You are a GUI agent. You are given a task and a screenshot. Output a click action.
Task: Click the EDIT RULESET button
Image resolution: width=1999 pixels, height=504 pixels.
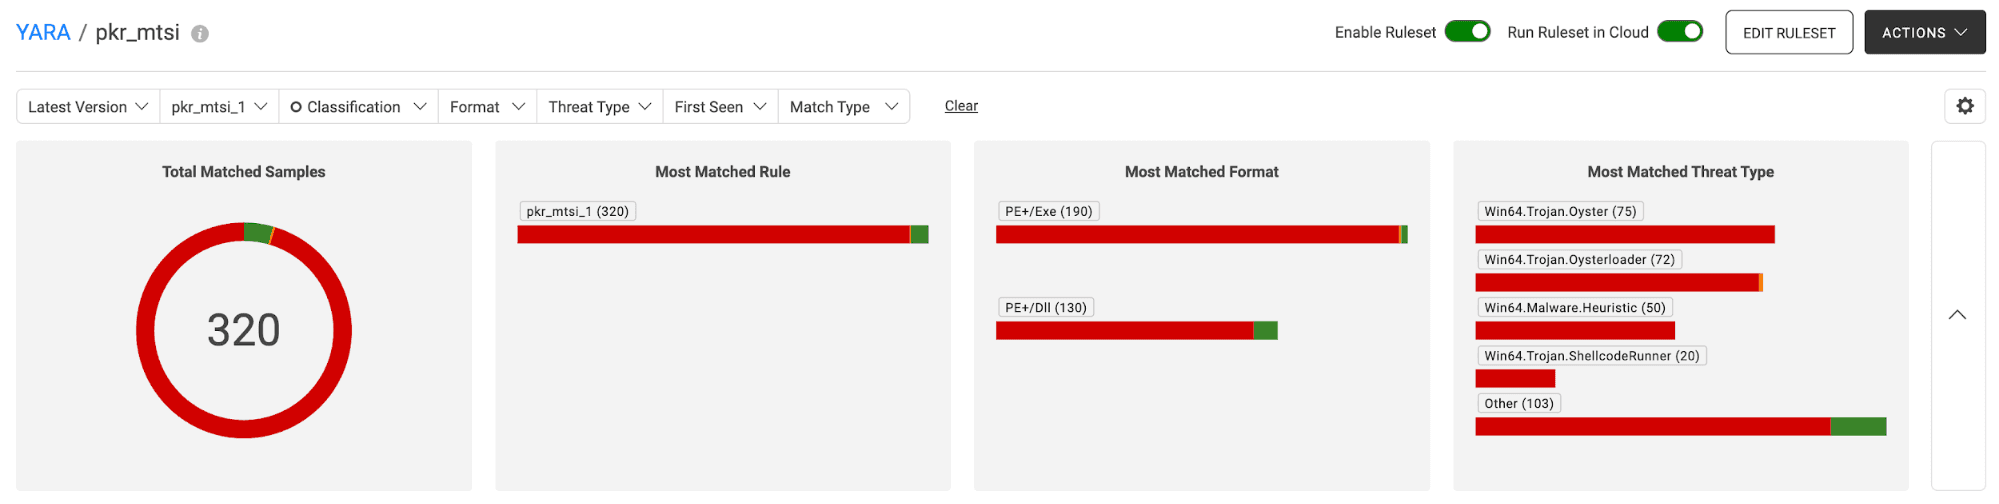(x=1788, y=33)
